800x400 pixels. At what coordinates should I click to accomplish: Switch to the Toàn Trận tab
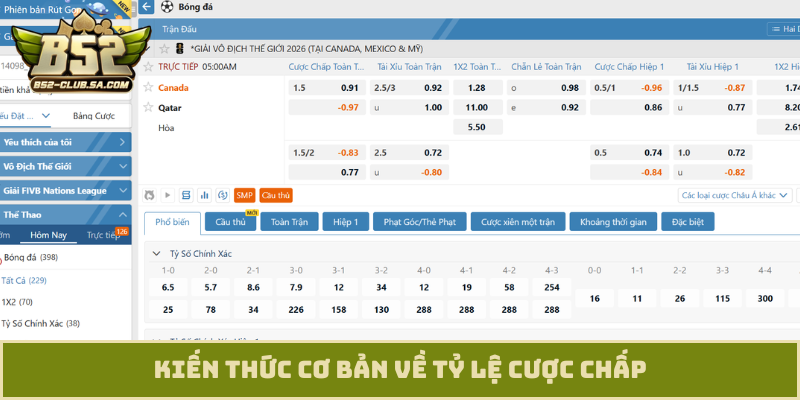coord(289,222)
